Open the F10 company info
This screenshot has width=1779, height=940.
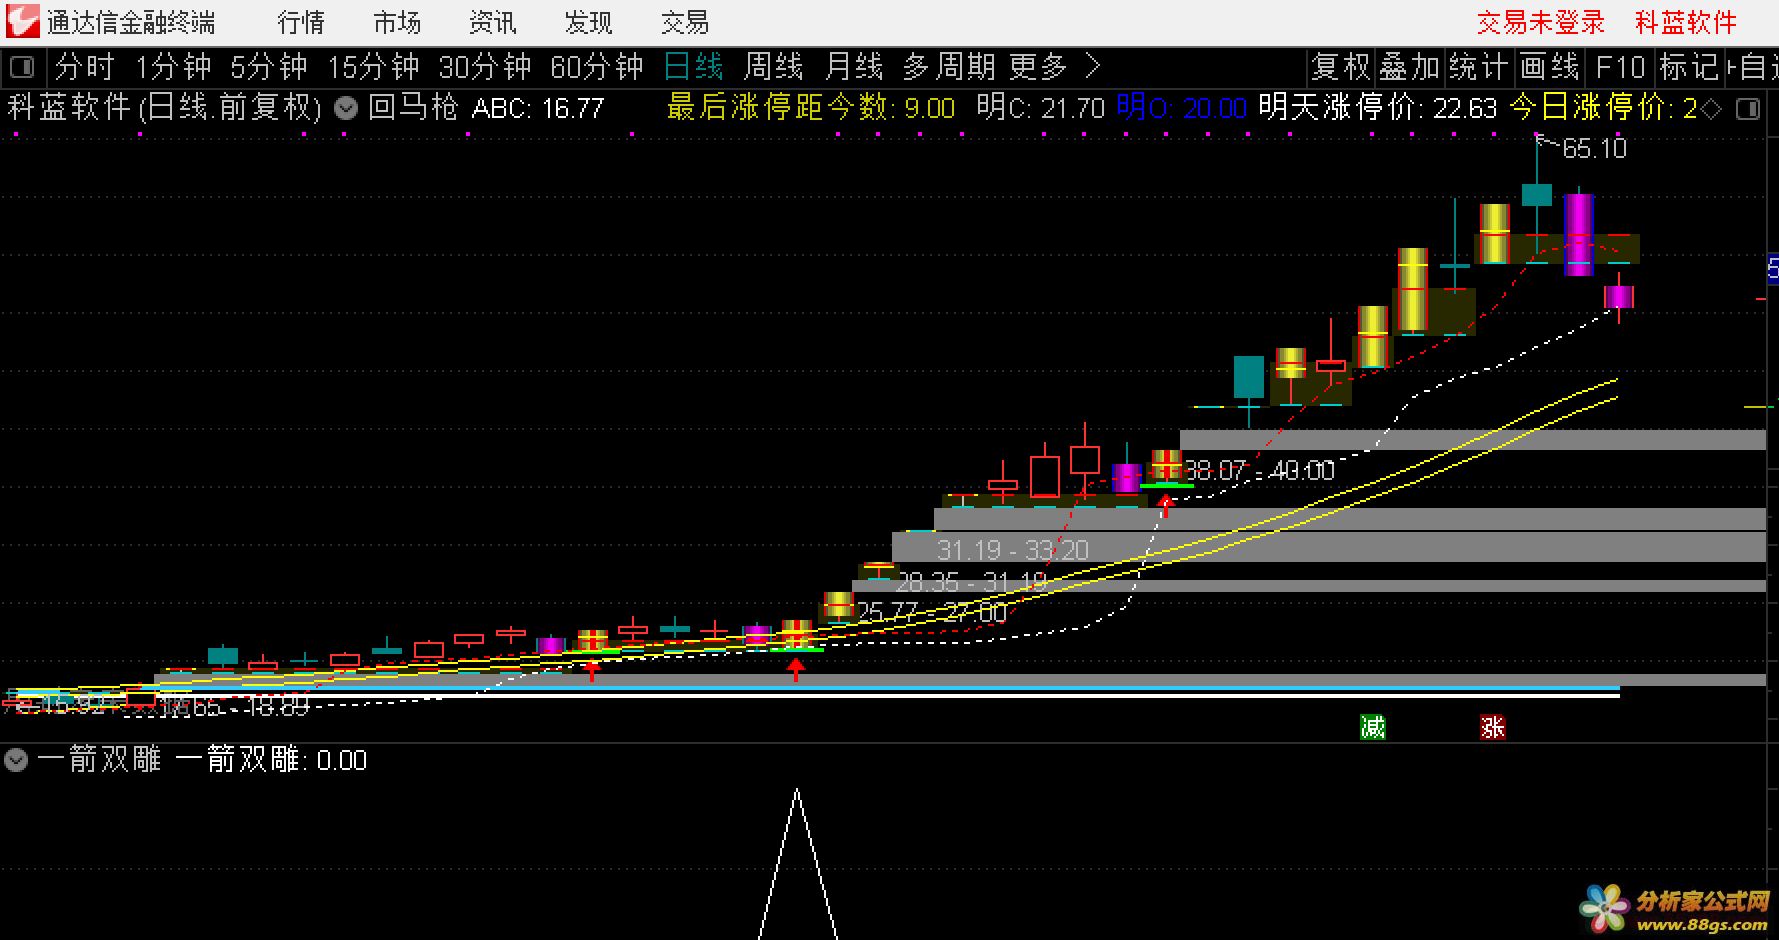1620,67
